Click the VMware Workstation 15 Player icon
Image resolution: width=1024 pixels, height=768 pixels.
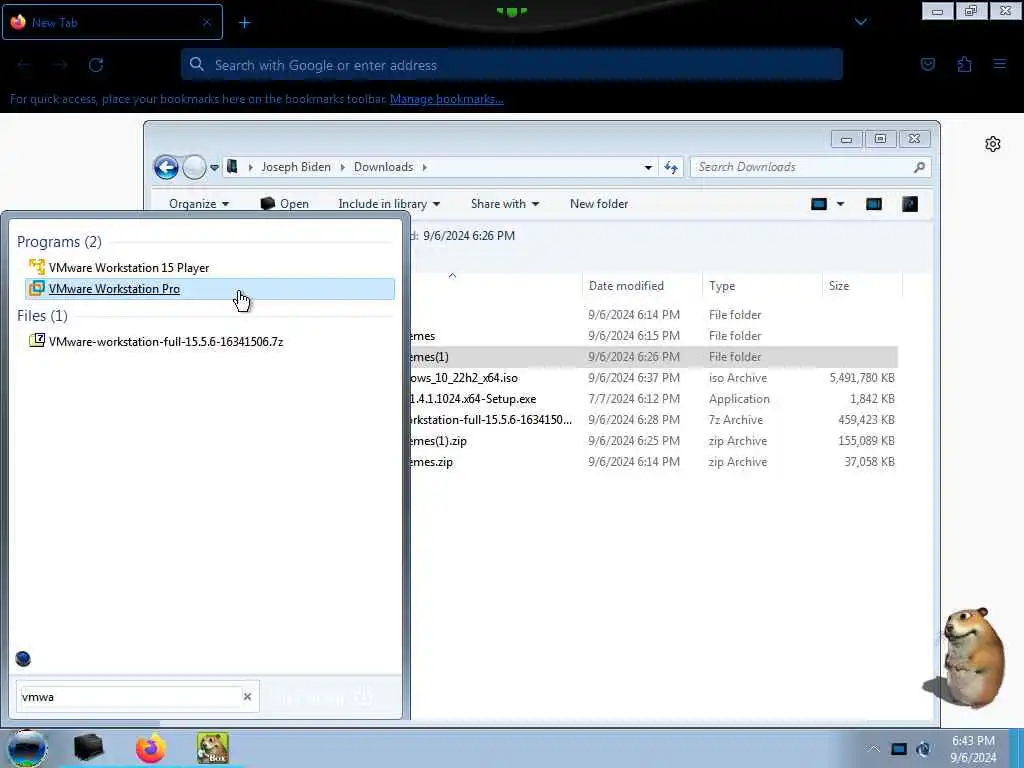click(x=37, y=267)
